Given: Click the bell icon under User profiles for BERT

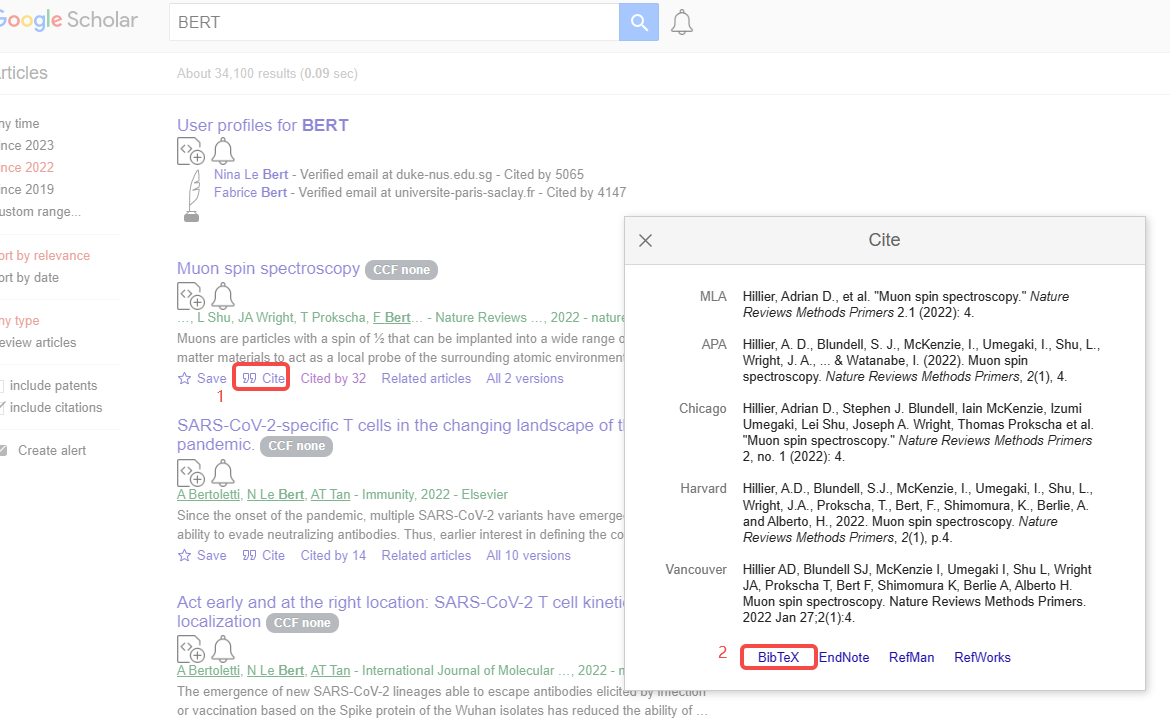Looking at the screenshot, I should [x=223, y=151].
